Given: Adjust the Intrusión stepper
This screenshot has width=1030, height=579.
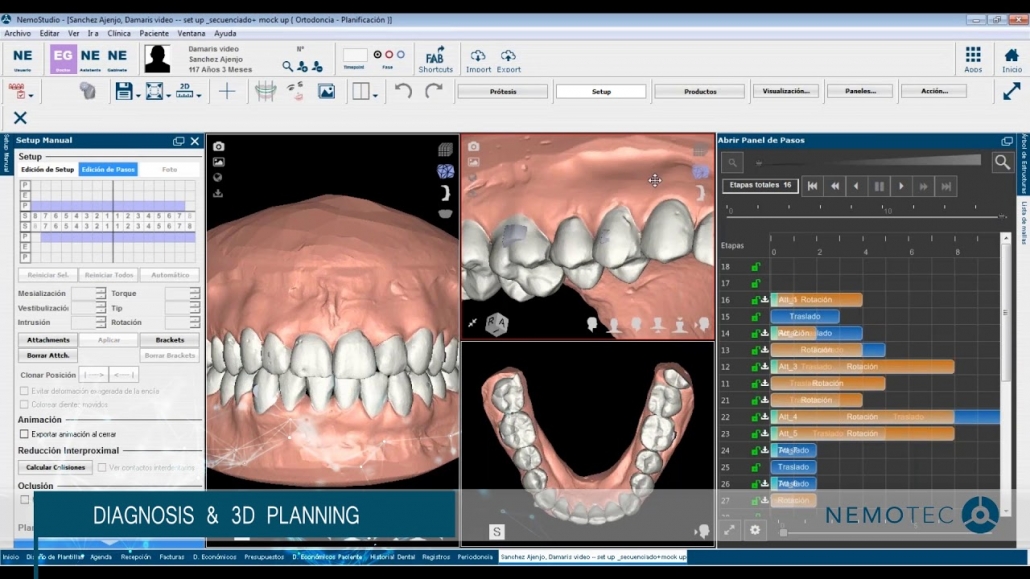Looking at the screenshot, I should tap(101, 322).
